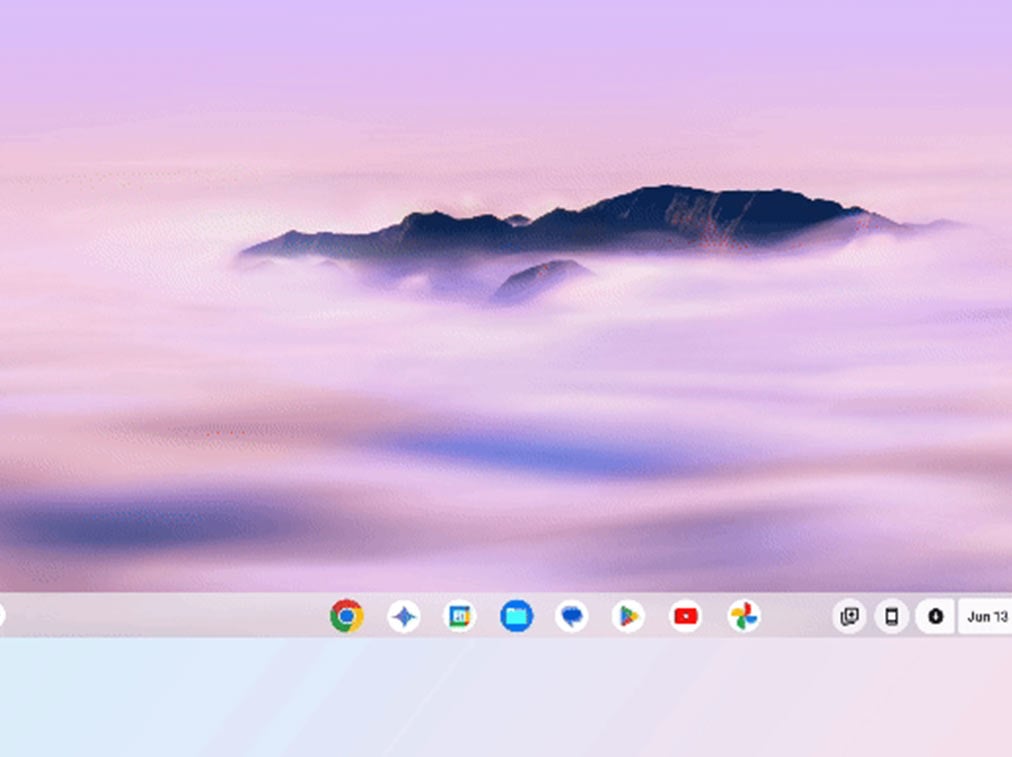
Task: Open the calendar from the Jun 13 date
Action: (x=986, y=616)
